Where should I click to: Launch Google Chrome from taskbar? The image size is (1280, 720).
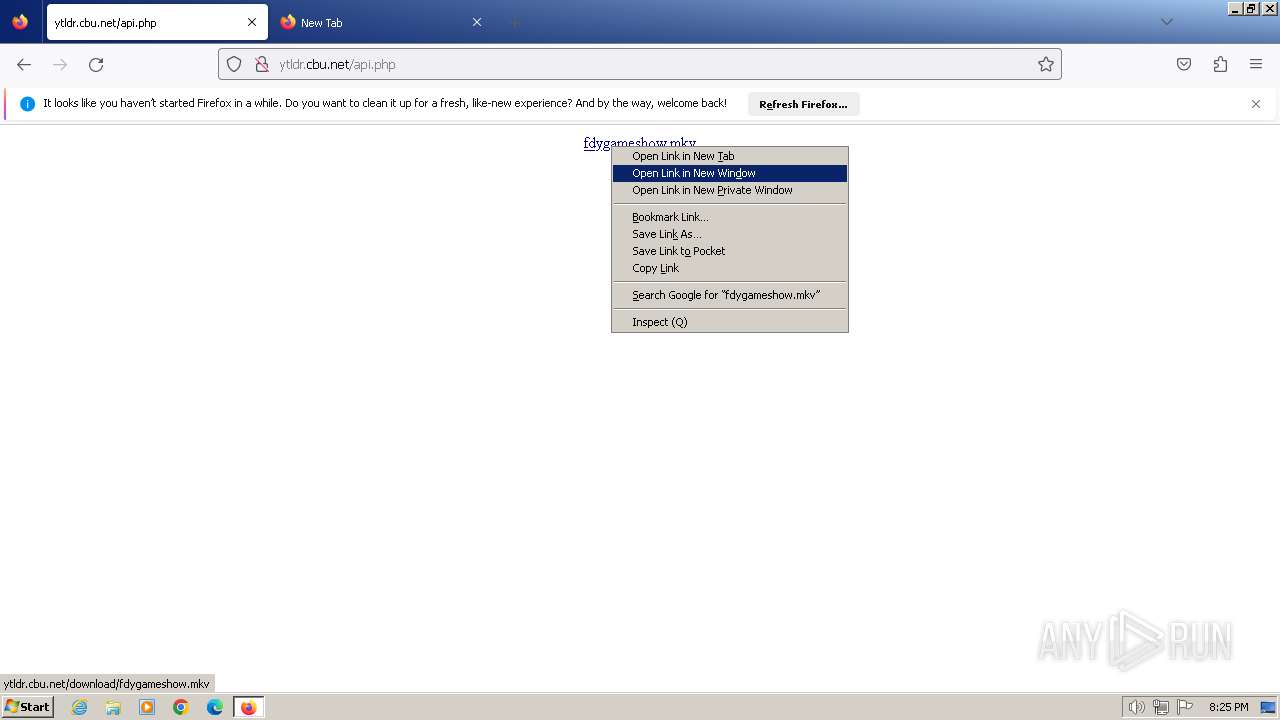tap(181, 707)
